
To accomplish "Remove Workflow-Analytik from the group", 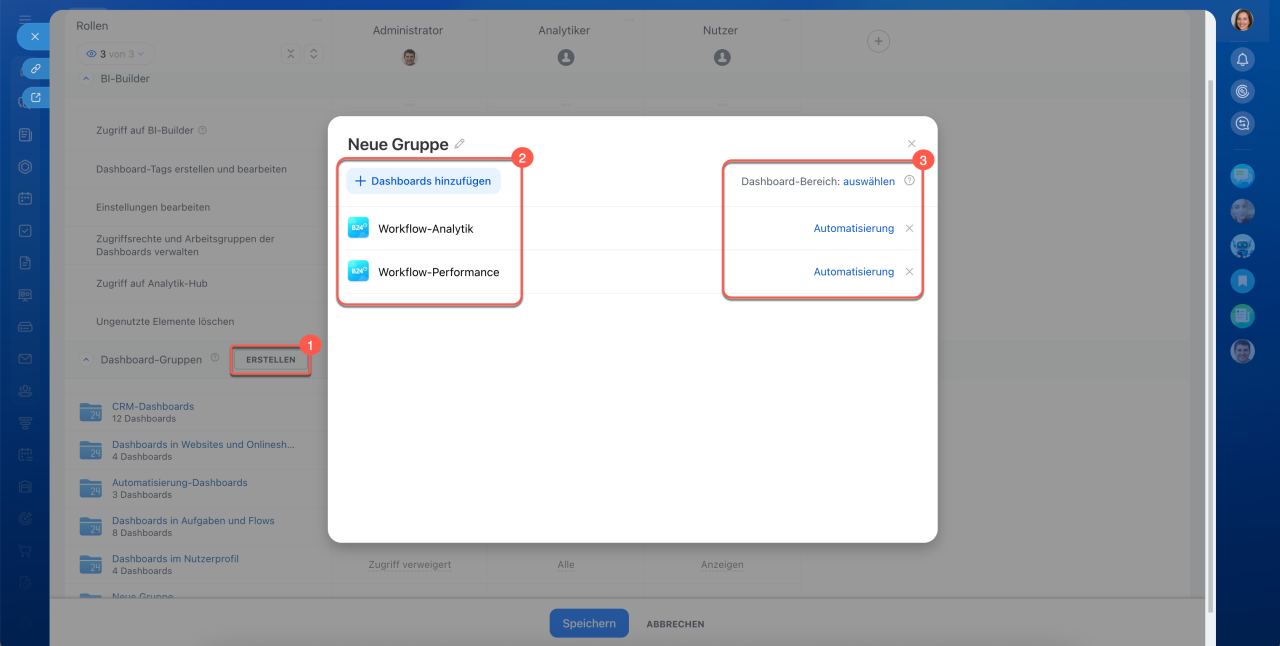I will 909,228.
